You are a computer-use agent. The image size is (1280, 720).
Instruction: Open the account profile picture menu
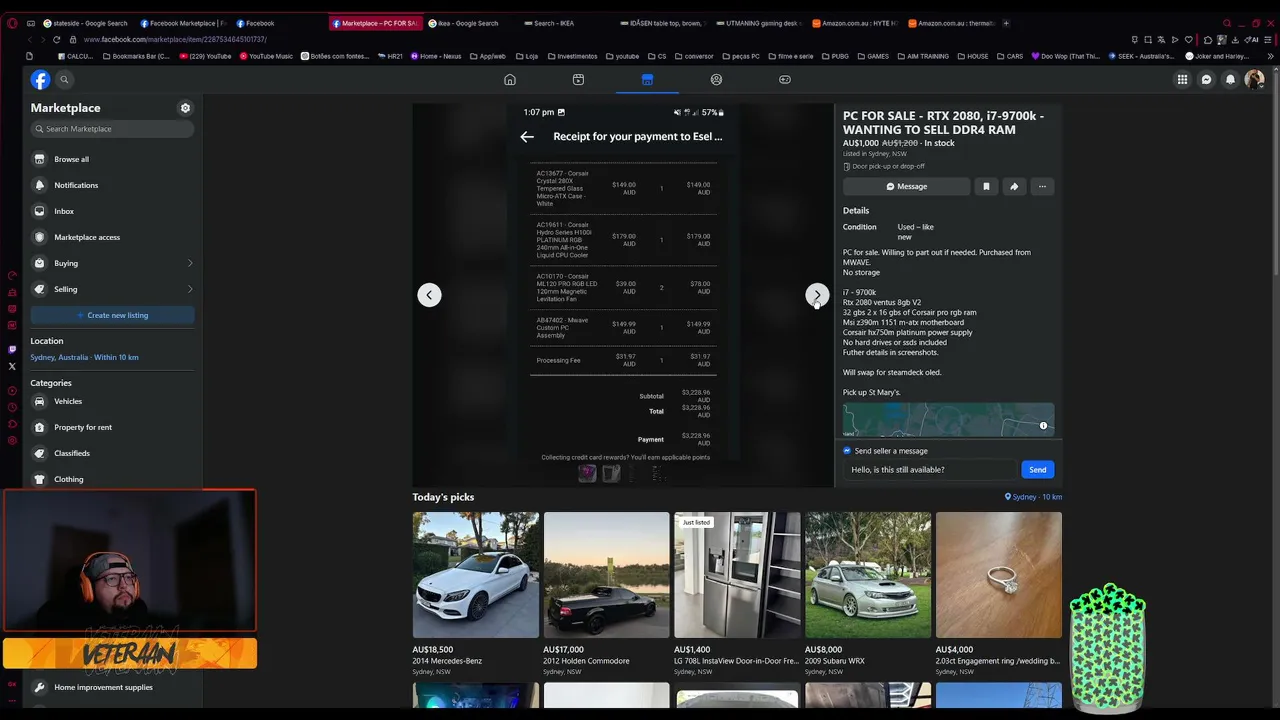tap(1254, 80)
